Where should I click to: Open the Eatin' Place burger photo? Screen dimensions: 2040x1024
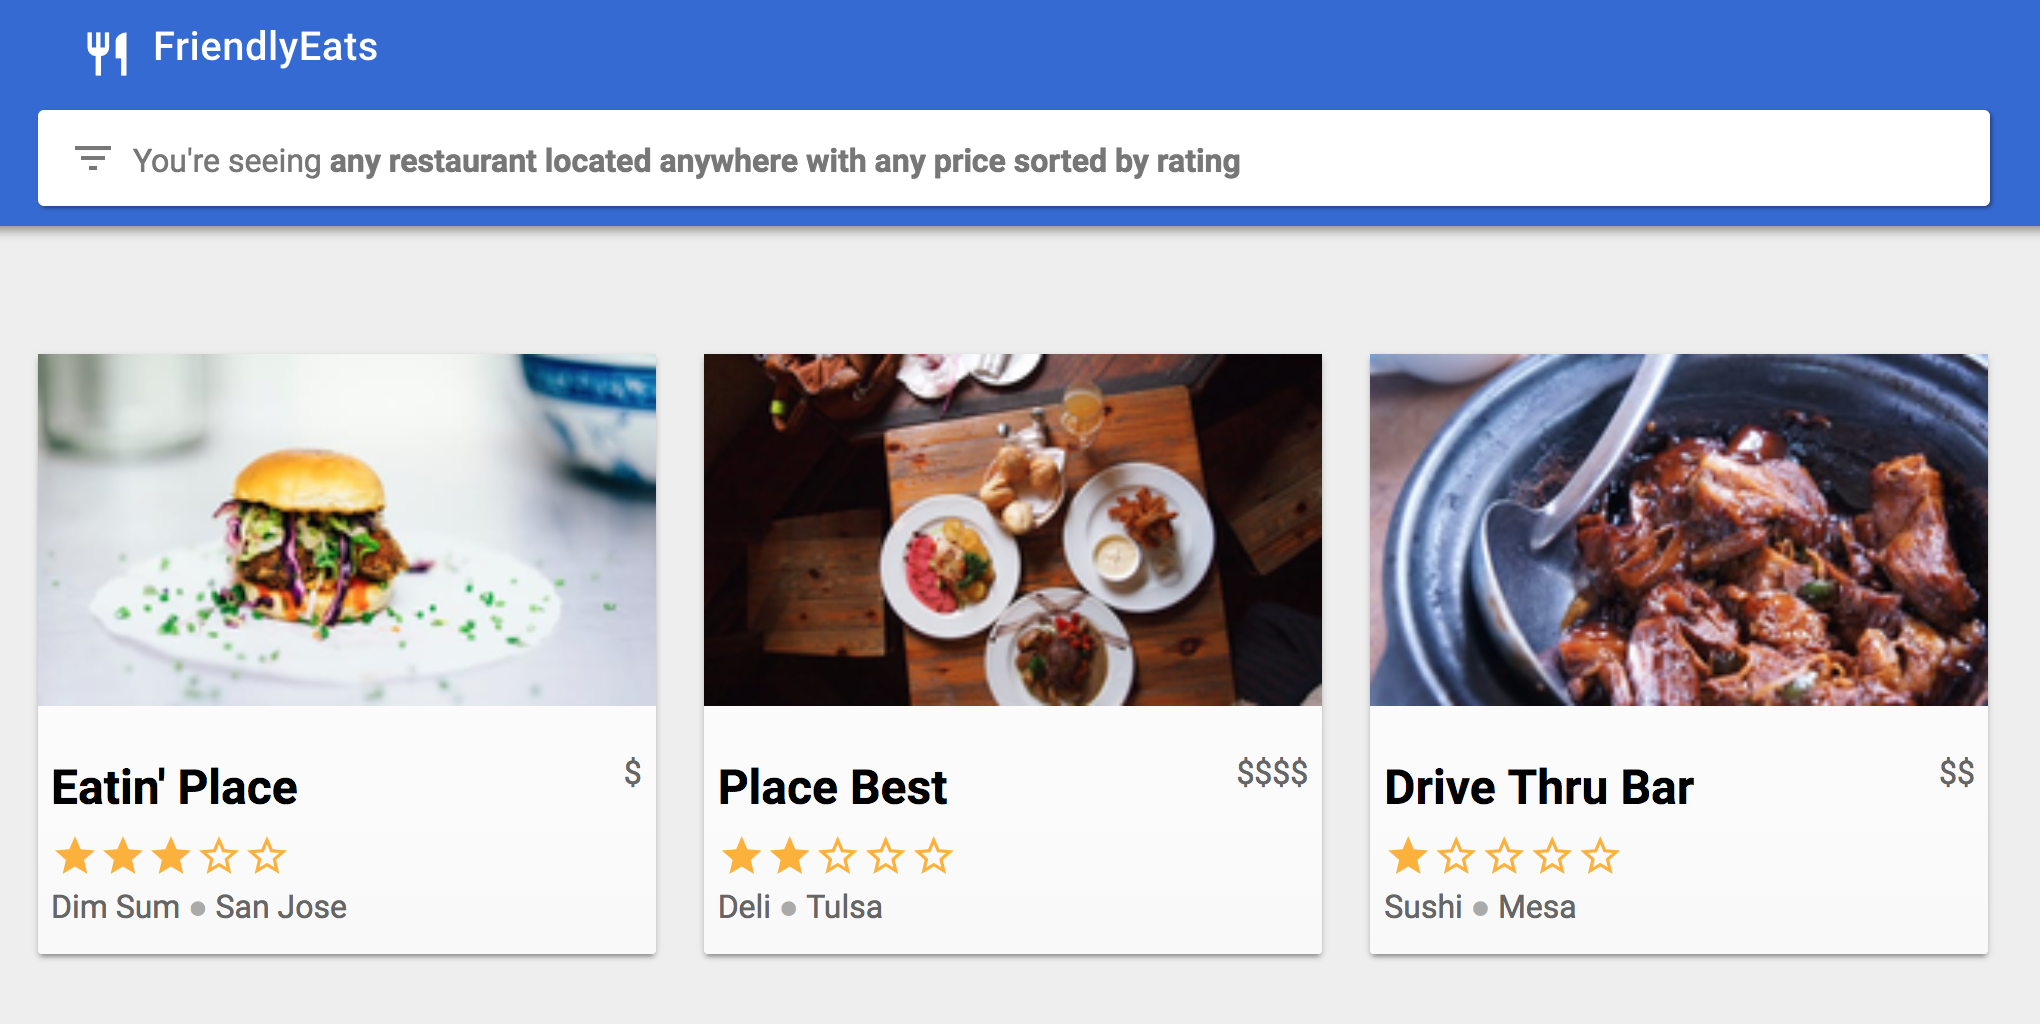(x=347, y=530)
